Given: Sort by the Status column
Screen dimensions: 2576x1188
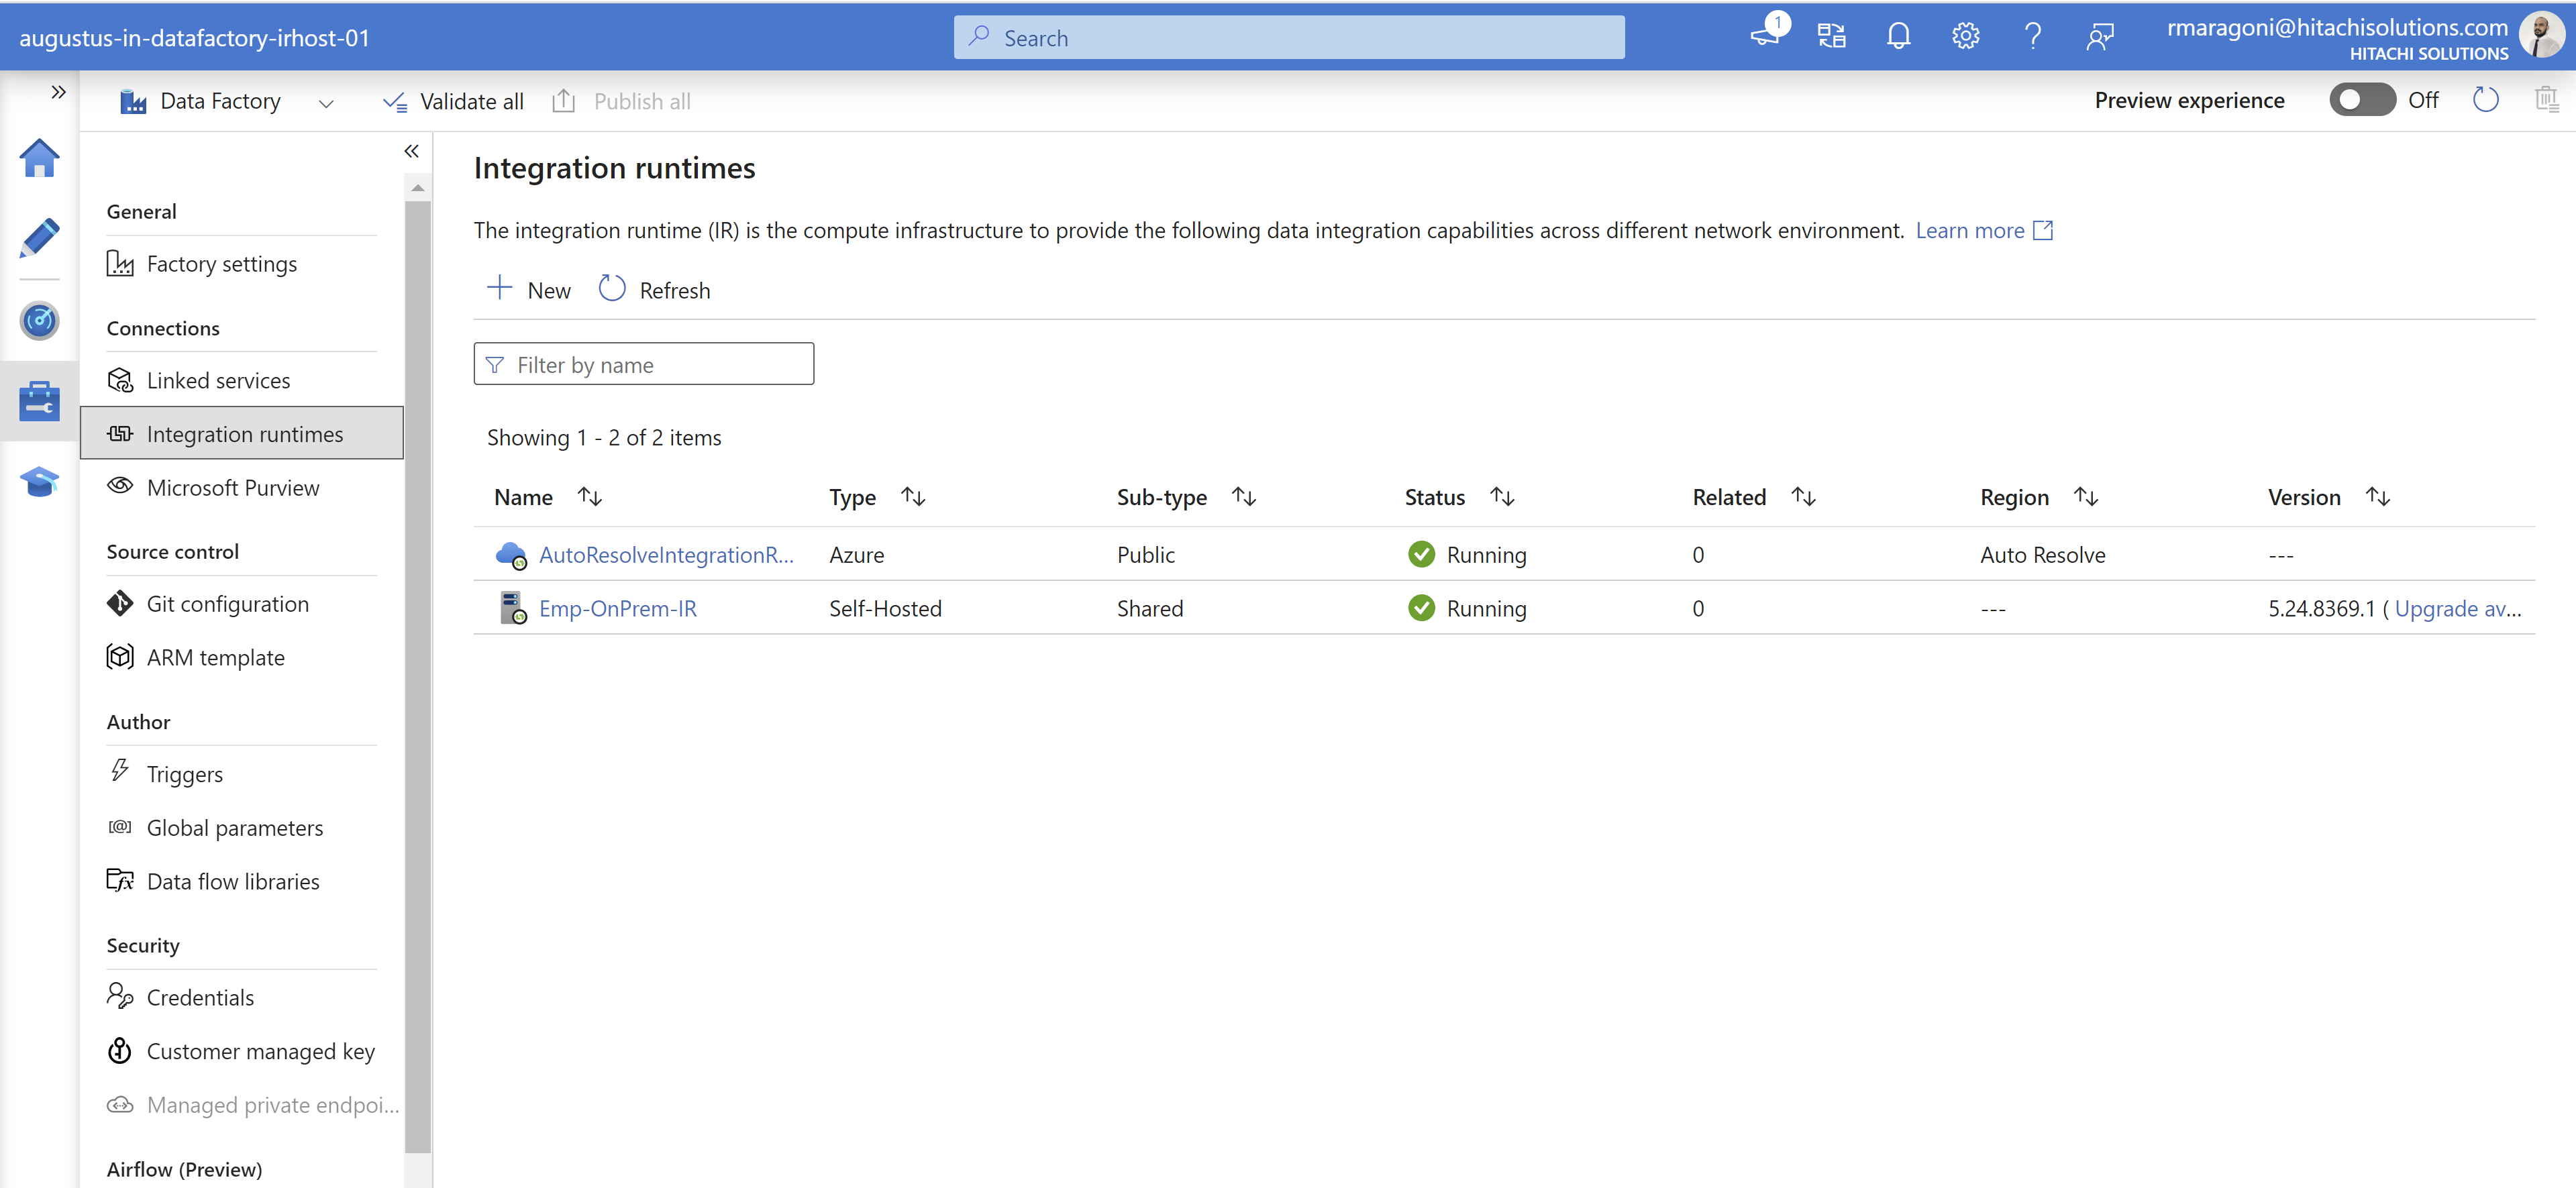Looking at the screenshot, I should pos(1502,496).
